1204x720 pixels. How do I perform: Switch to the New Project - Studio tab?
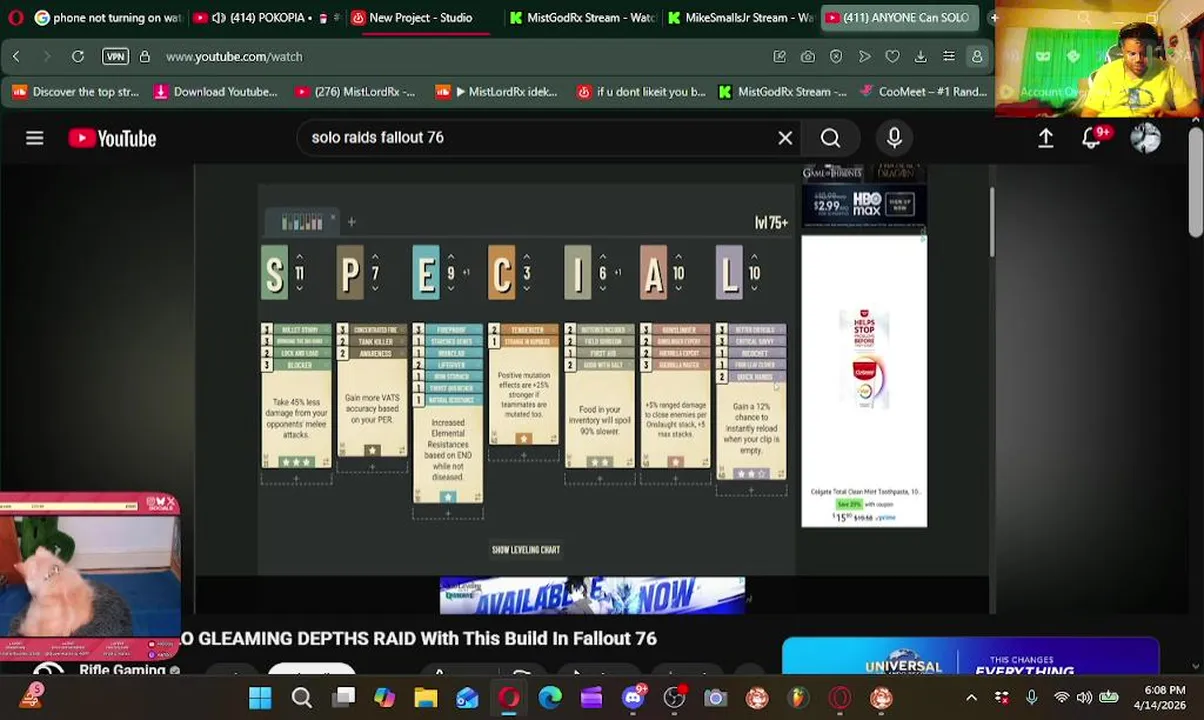pos(420,17)
